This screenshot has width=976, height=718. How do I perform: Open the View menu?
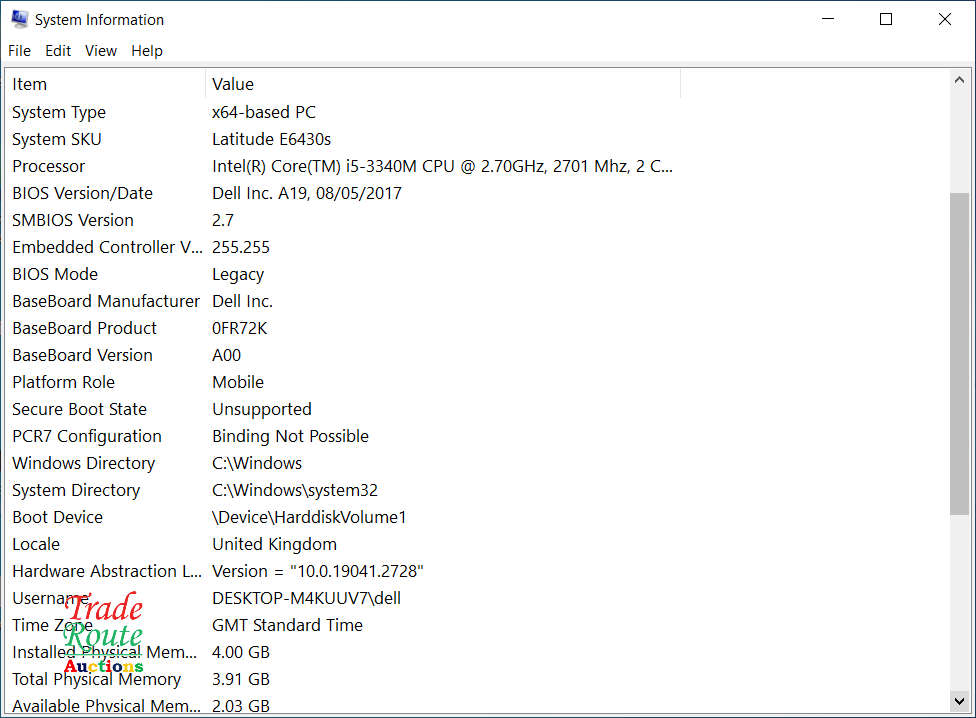pyautogui.click(x=101, y=51)
